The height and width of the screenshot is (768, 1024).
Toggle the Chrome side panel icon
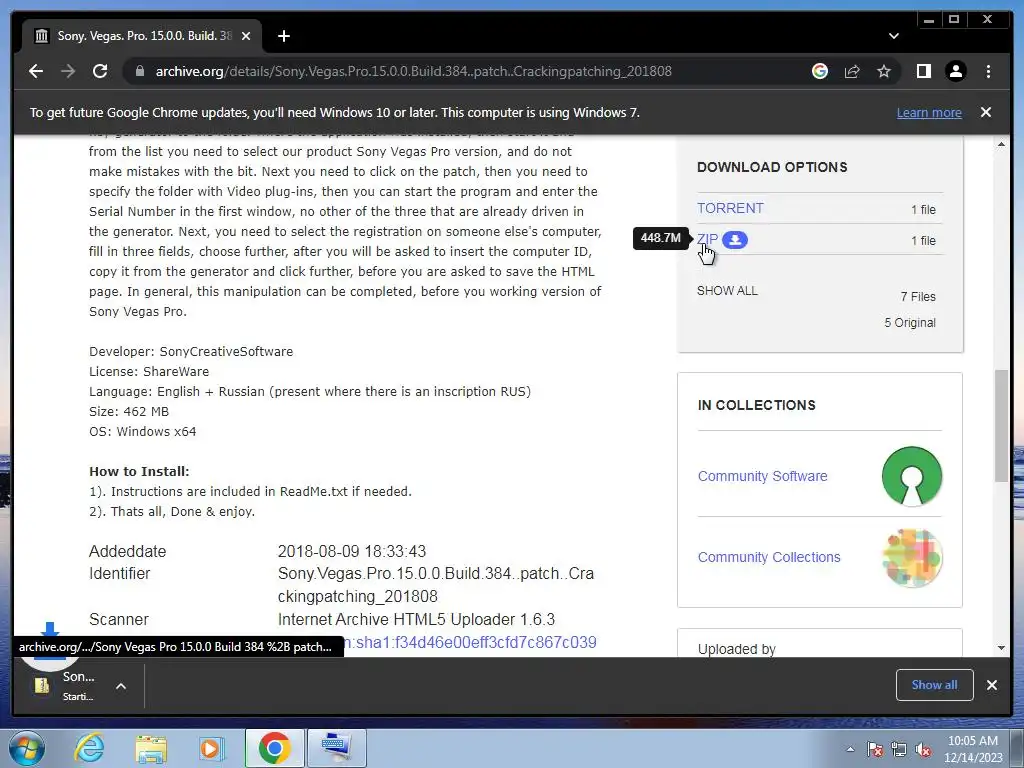pos(923,71)
